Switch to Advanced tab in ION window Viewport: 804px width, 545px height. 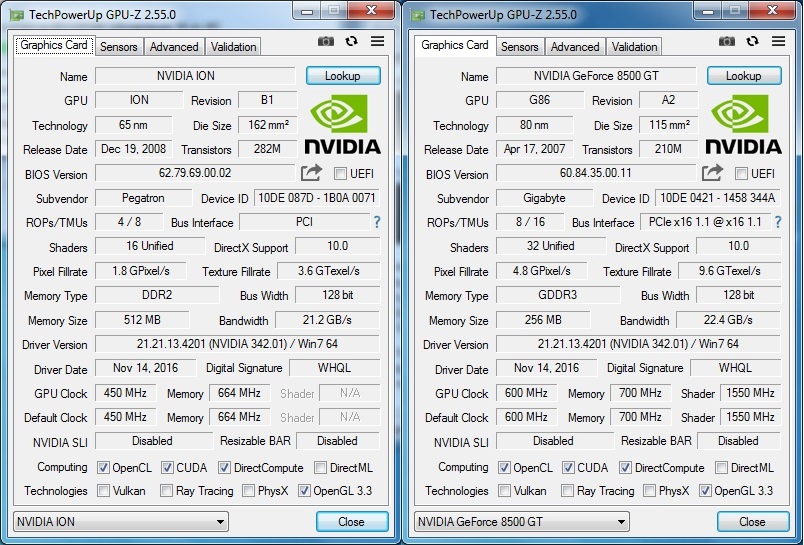click(x=174, y=47)
